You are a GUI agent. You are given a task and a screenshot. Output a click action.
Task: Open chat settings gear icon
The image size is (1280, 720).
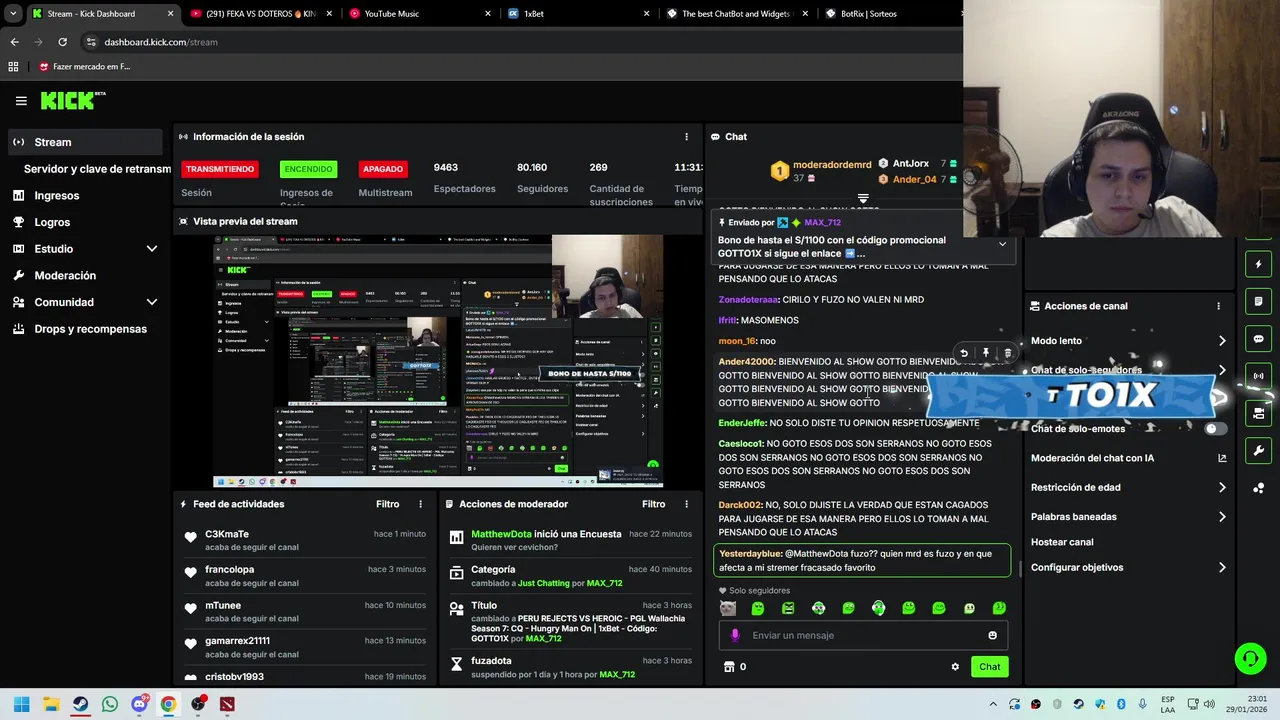point(955,667)
